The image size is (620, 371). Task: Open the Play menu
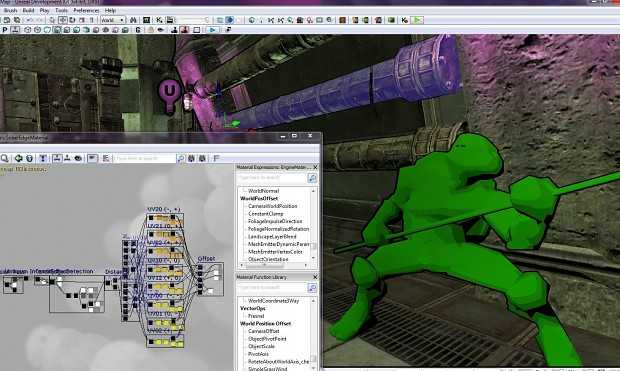(x=44, y=10)
